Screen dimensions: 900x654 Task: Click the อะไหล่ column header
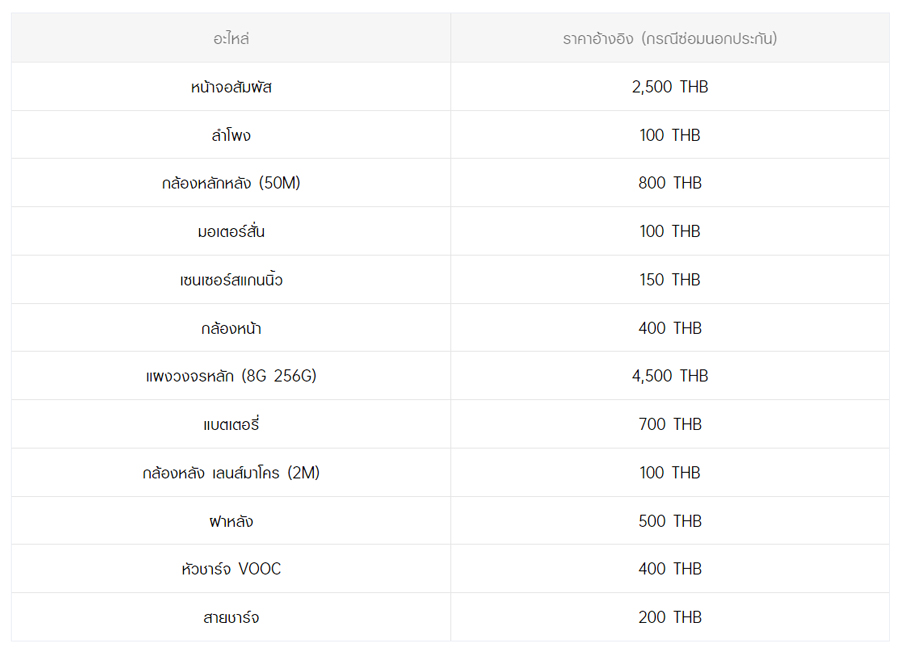pyautogui.click(x=231, y=39)
